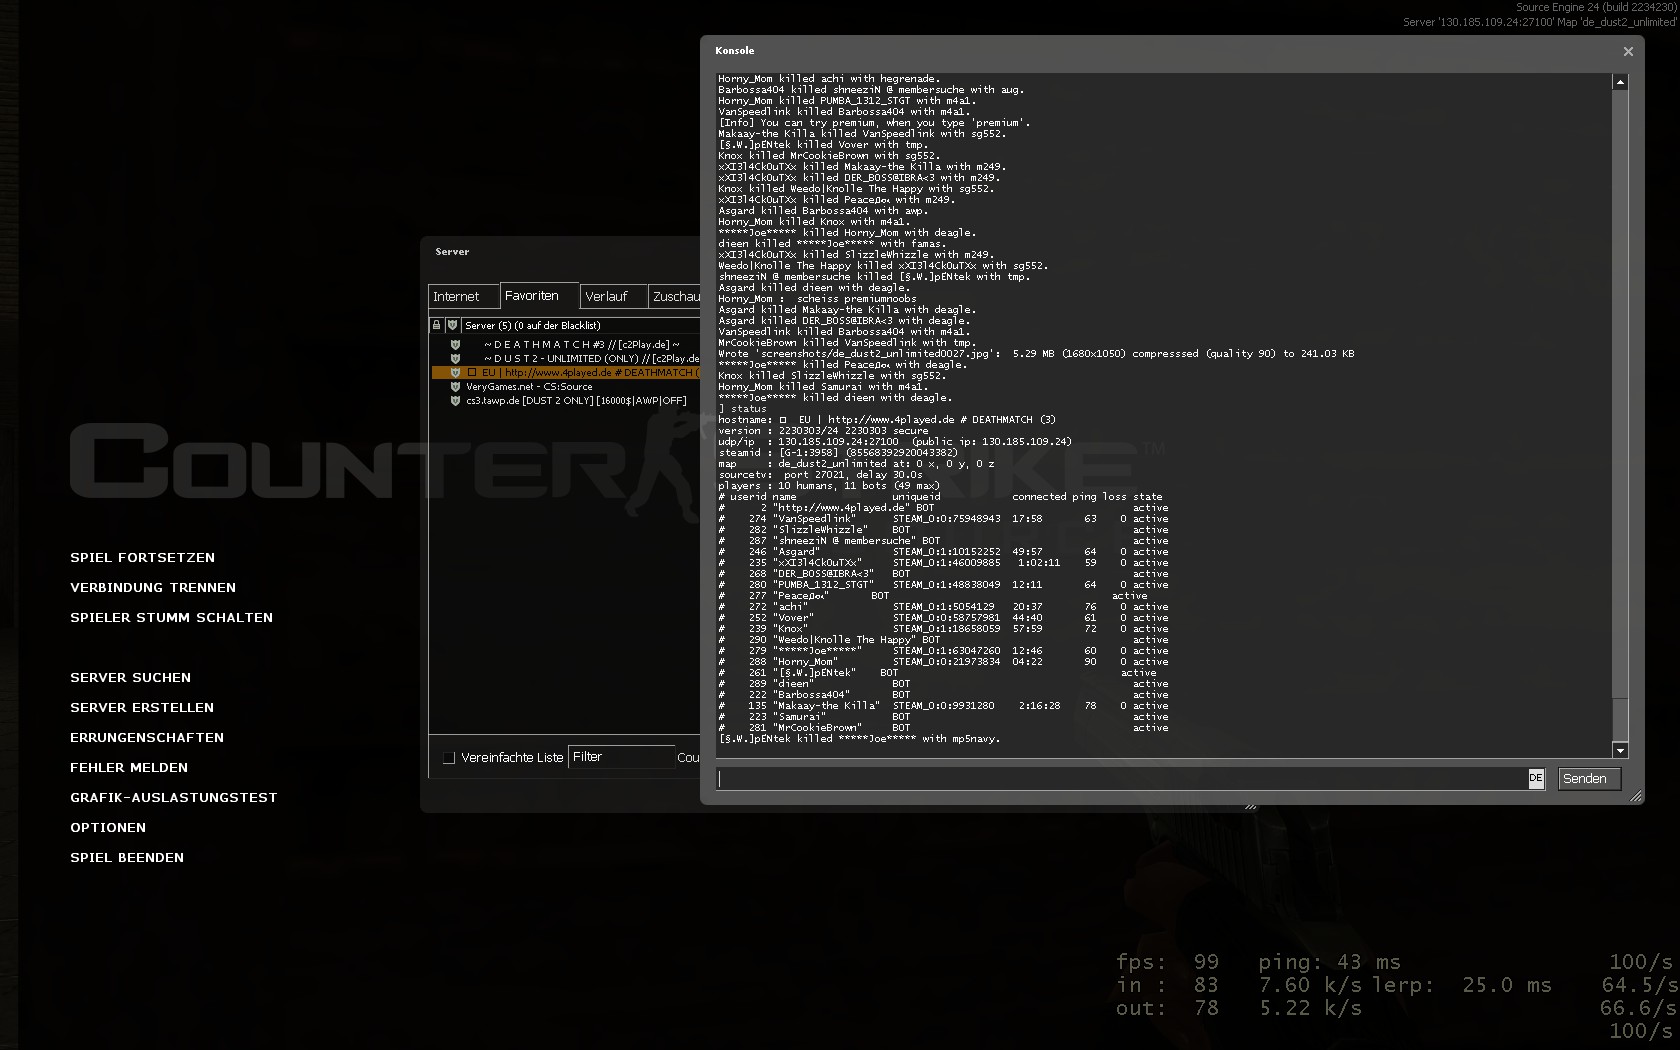Screen dimensions: 1680x1050
Task: Click the 'status' command line in console
Action: (742, 409)
